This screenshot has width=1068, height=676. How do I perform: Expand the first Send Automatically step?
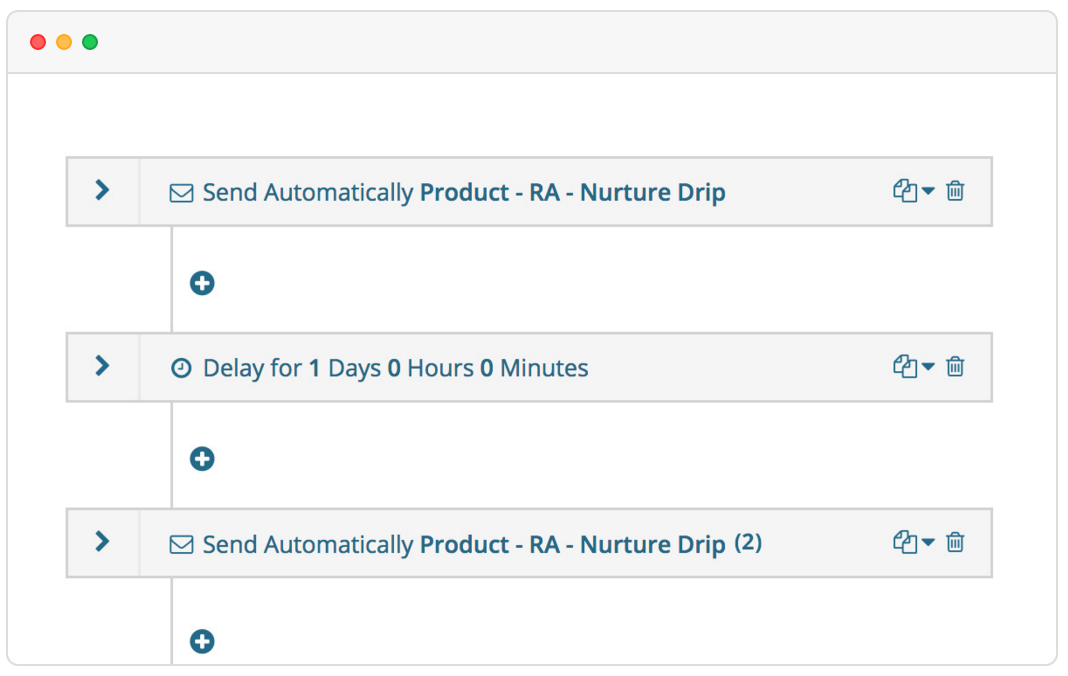[x=102, y=190]
